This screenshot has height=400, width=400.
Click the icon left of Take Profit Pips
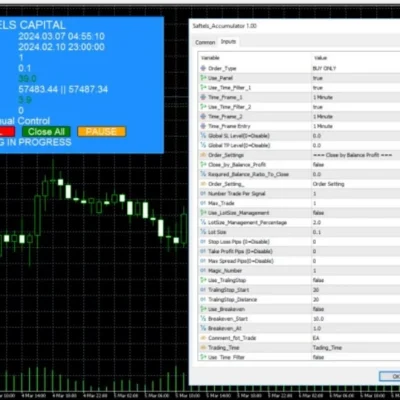pyautogui.click(x=203, y=251)
